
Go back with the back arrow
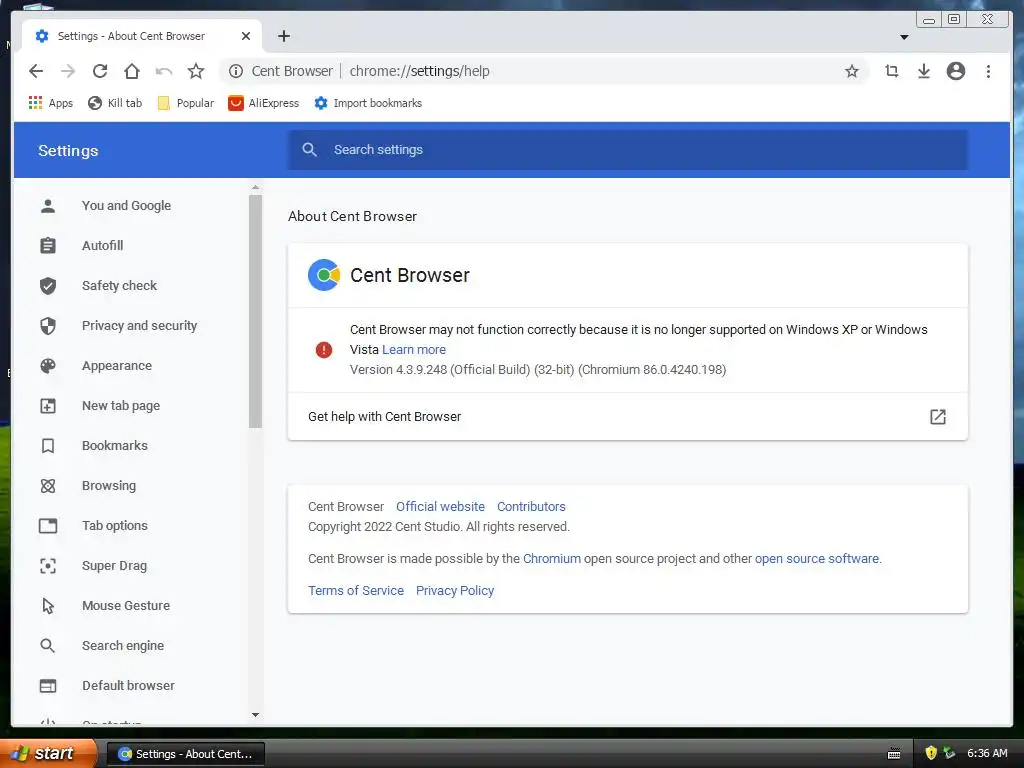pos(36,71)
